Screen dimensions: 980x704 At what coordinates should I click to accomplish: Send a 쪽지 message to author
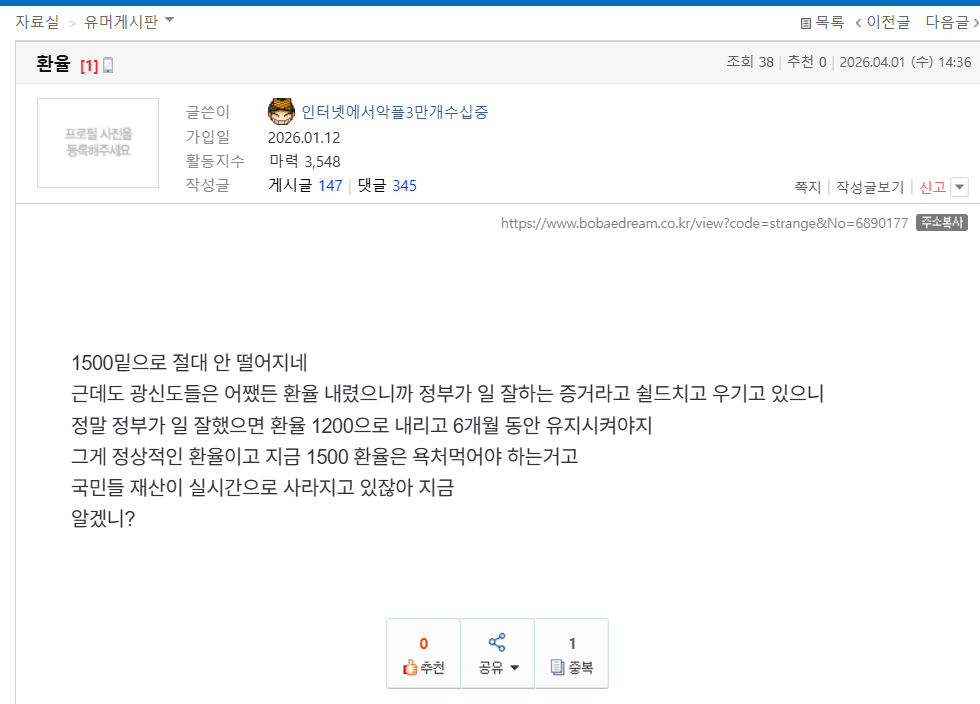coord(808,187)
